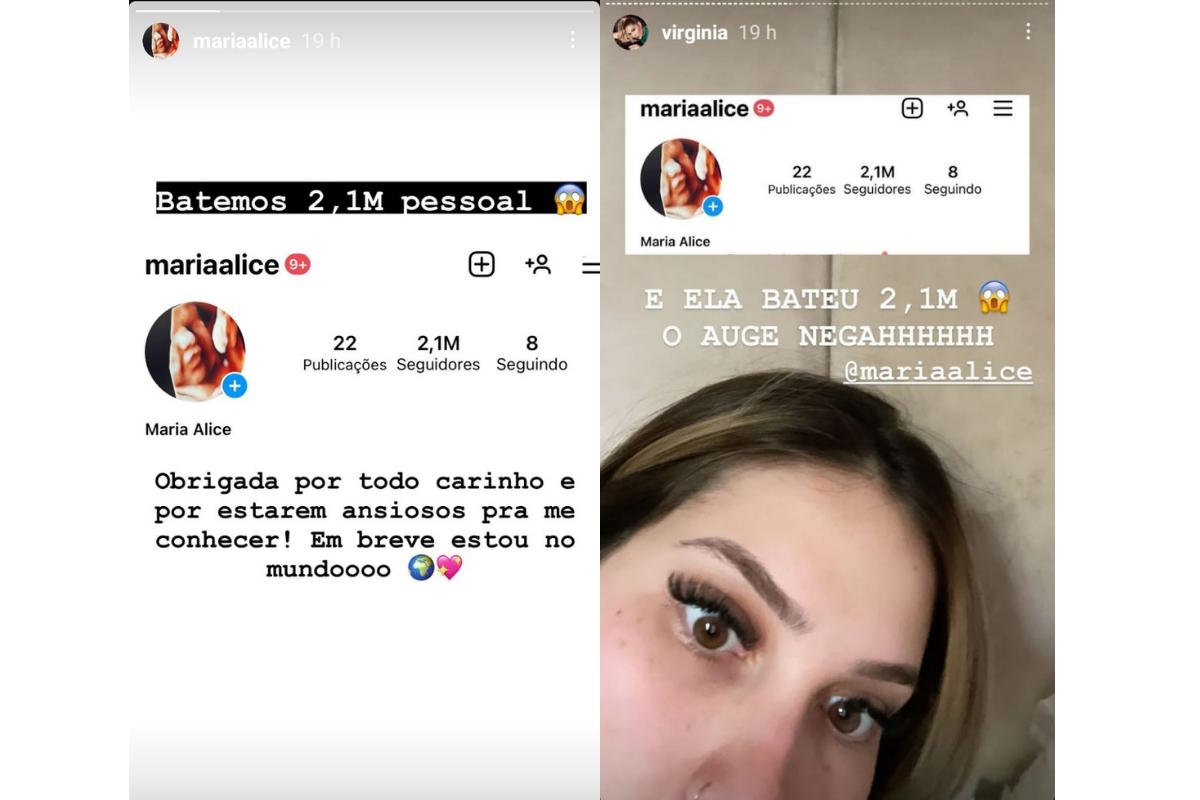Follow the @mariaalice mention link
Image resolution: width=1200 pixels, height=800 pixels.
coord(938,371)
